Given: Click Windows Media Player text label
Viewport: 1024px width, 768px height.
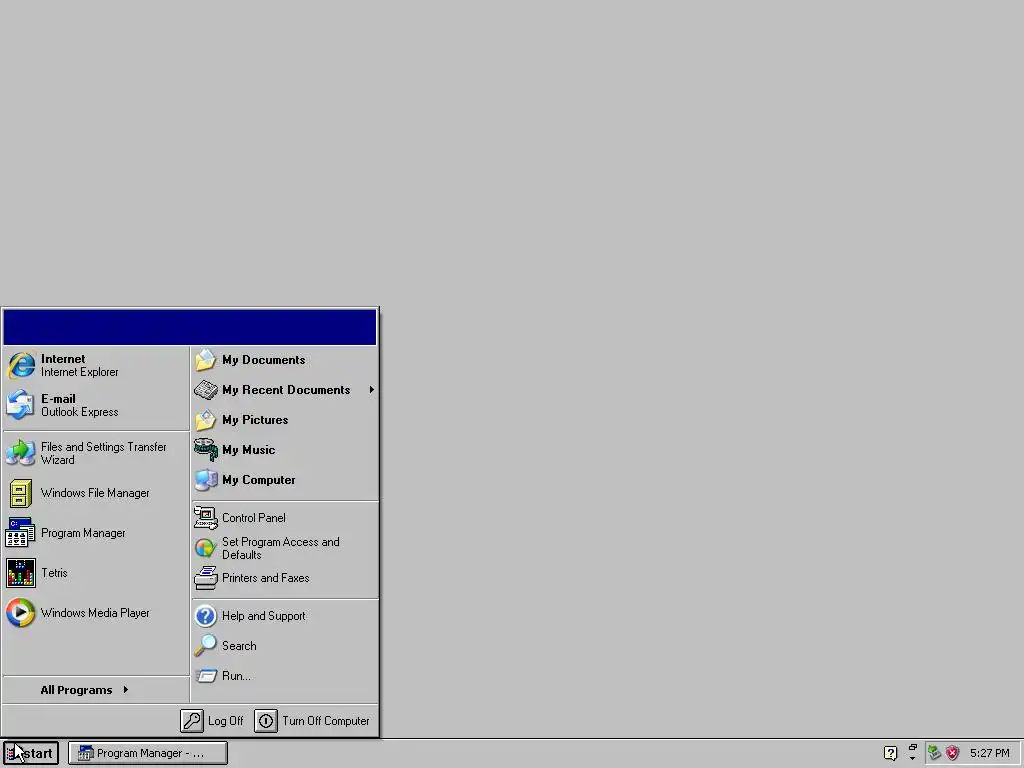Looking at the screenshot, I should click(x=95, y=613).
